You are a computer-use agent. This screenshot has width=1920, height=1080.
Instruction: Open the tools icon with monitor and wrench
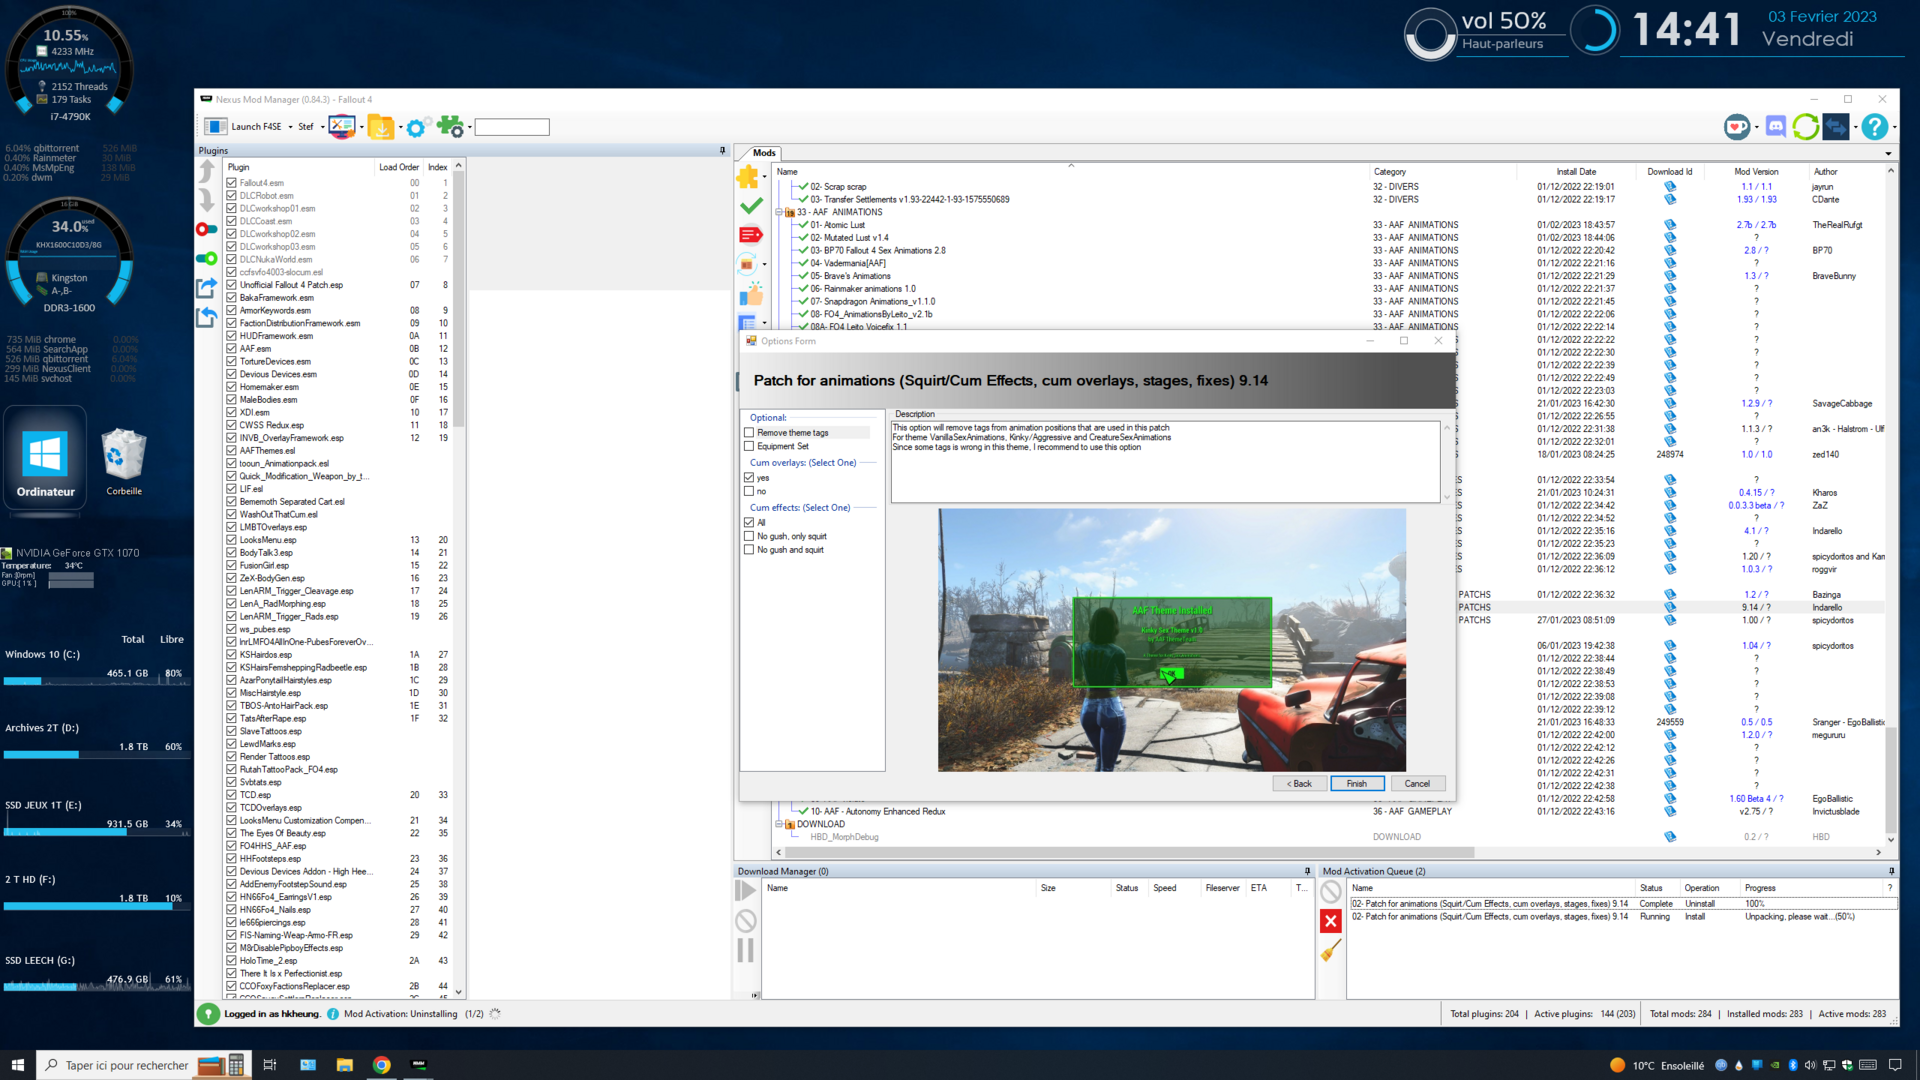(x=341, y=127)
